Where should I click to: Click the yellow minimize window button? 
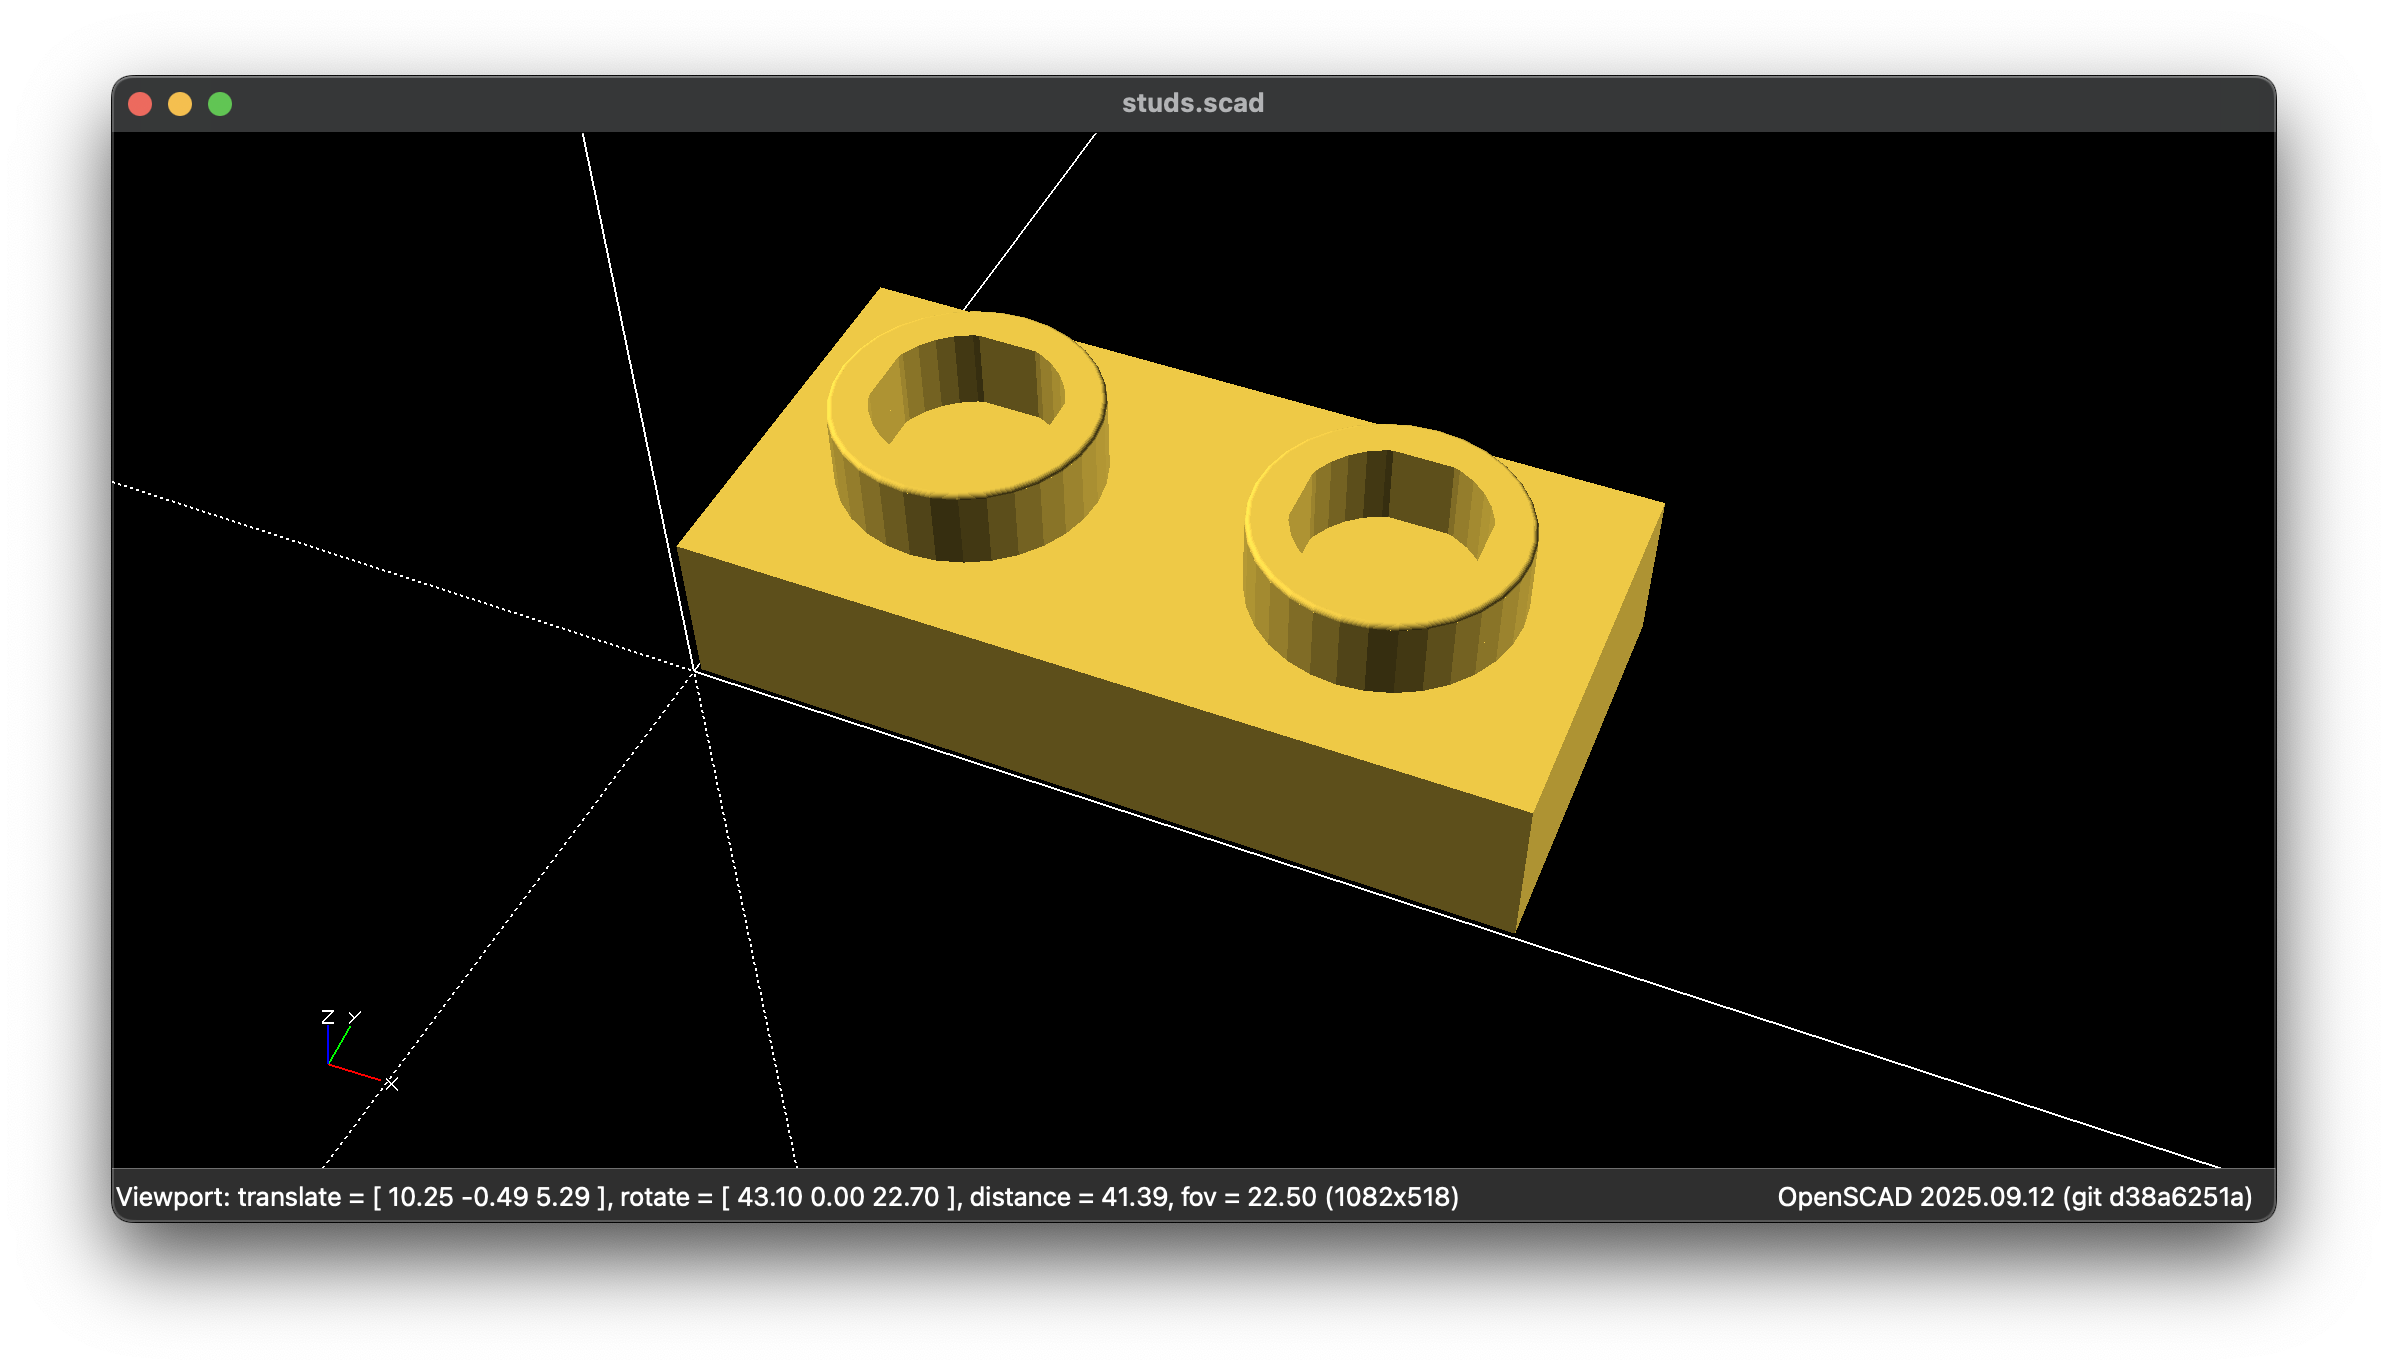click(180, 104)
